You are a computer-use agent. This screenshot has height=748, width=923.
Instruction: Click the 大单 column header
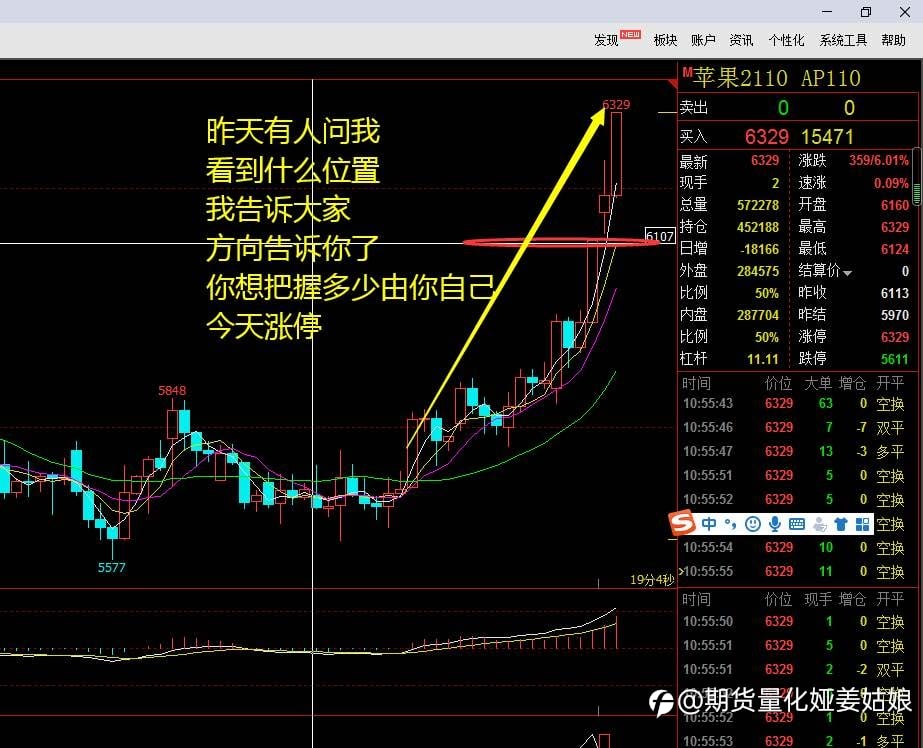tap(818, 384)
